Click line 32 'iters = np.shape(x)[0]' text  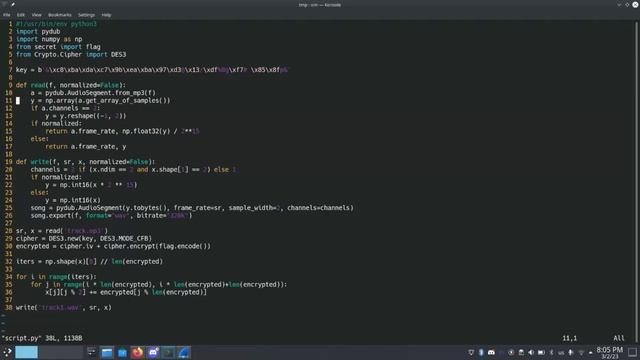coord(89,261)
